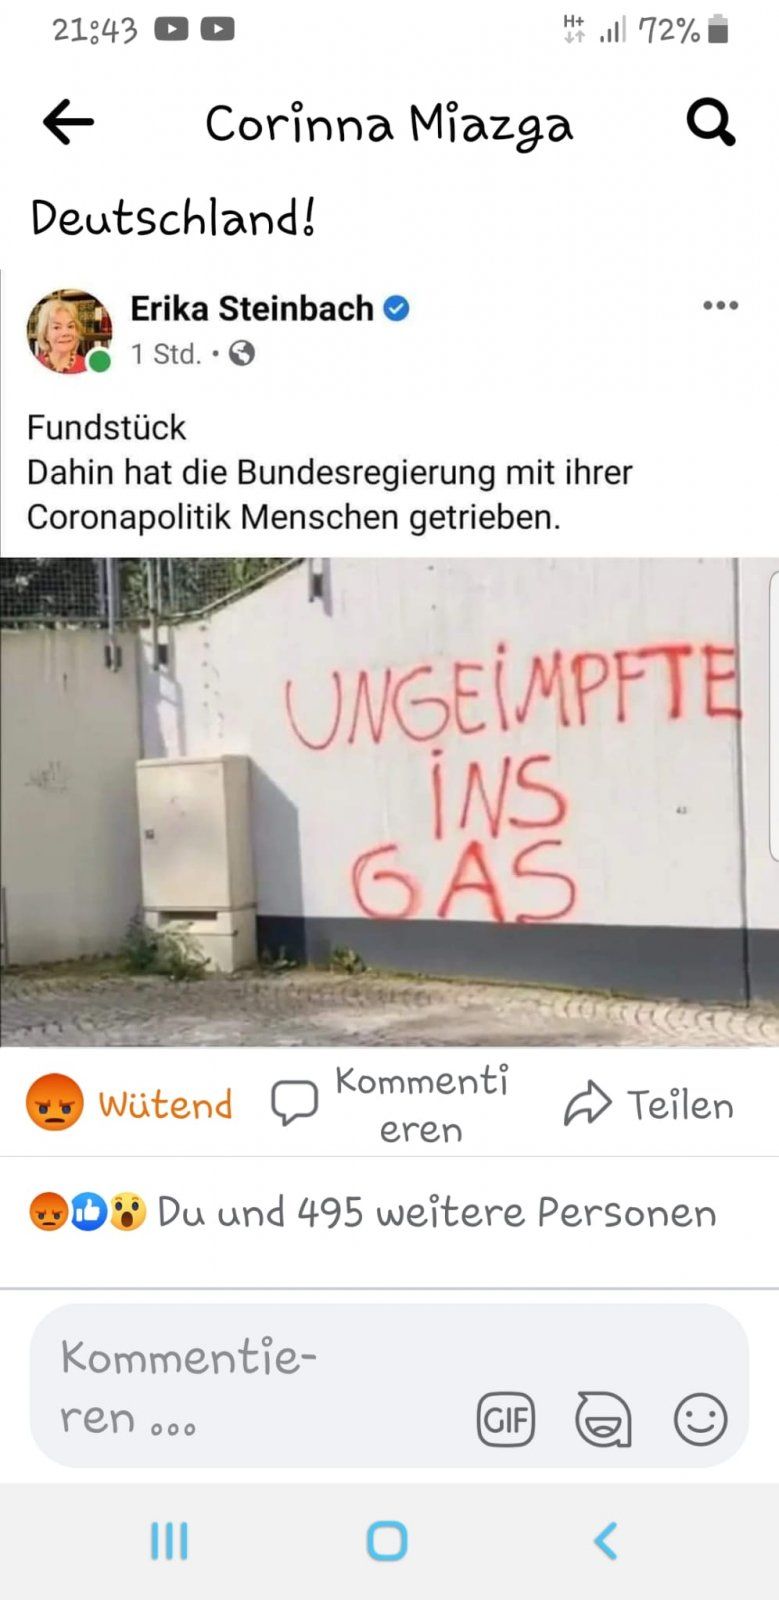Tap the back arrow in the header
This screenshot has width=779, height=1600.
coord(68,123)
